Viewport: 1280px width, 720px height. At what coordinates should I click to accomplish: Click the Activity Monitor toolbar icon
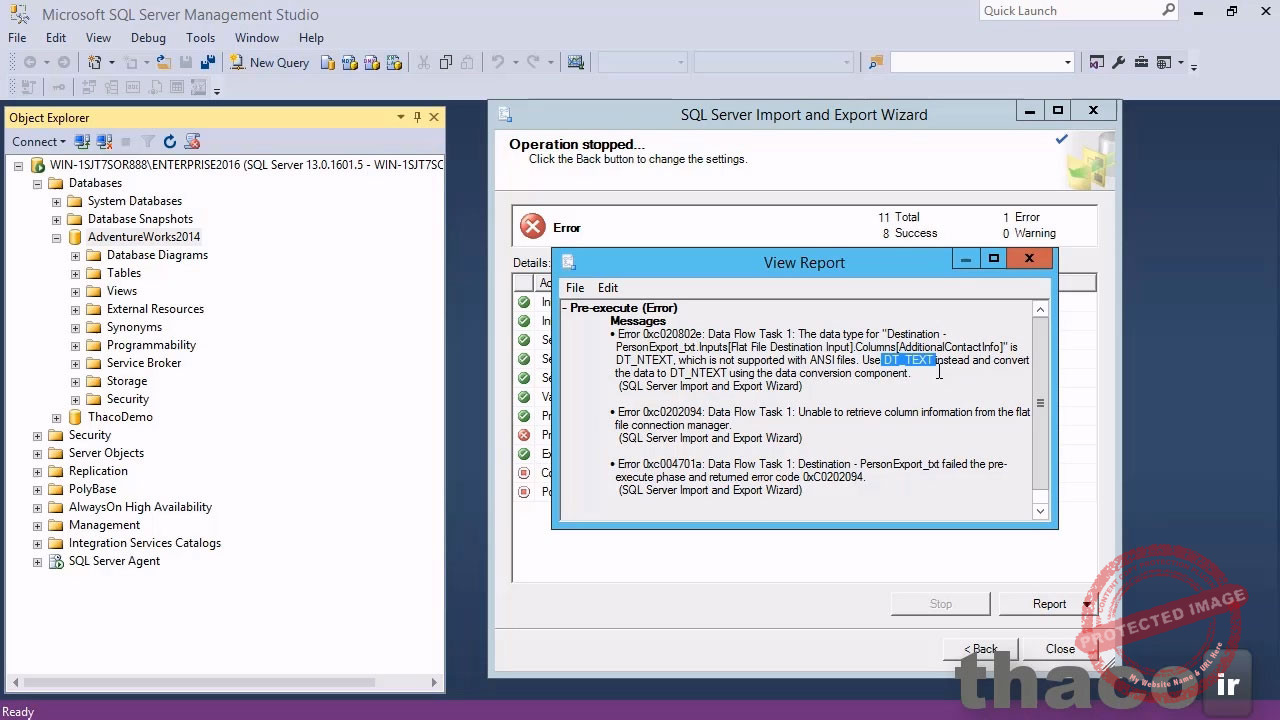pos(576,62)
